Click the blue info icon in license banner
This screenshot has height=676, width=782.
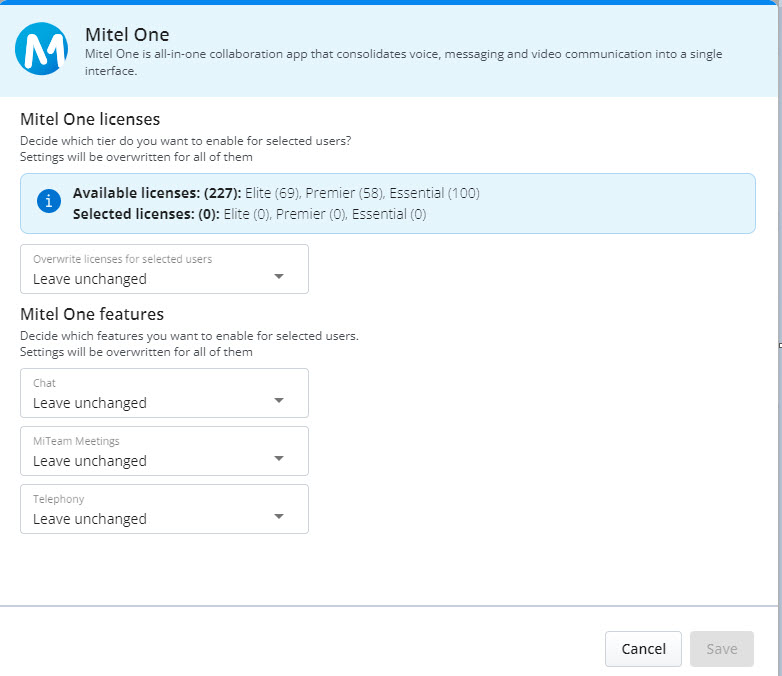(49, 203)
